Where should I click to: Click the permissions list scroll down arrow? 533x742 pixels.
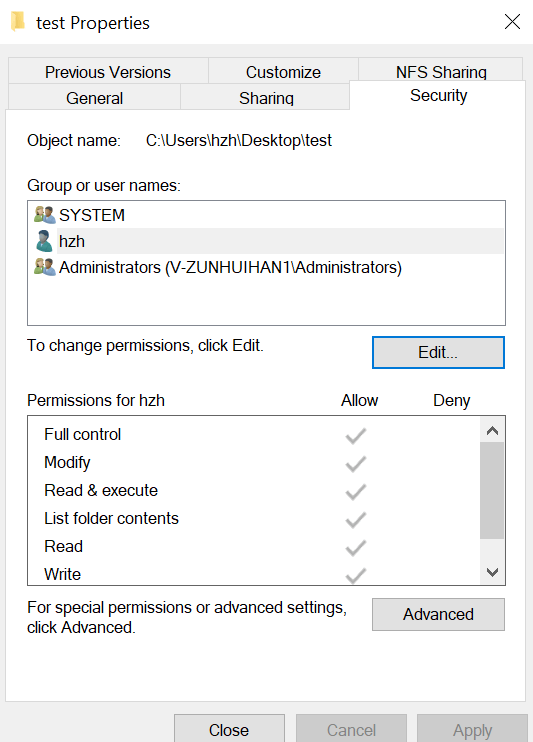pyautogui.click(x=492, y=572)
